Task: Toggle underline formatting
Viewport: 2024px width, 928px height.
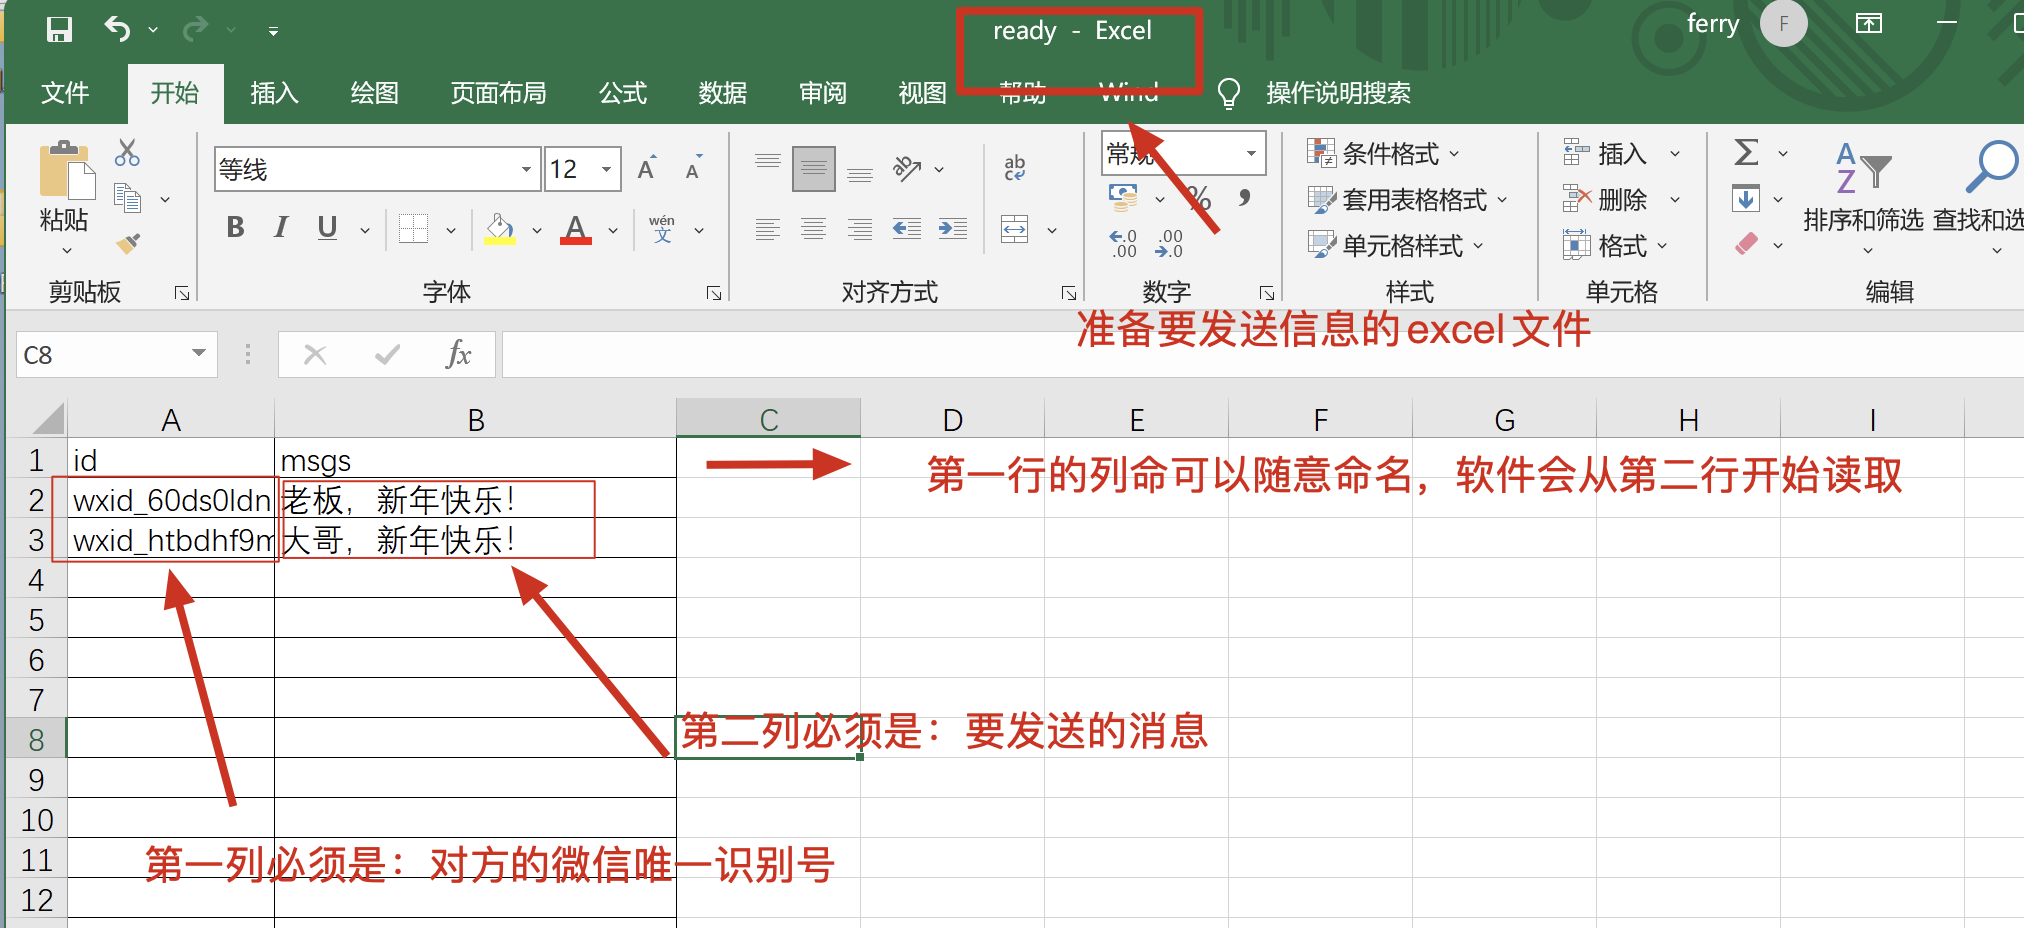Action: [x=326, y=228]
